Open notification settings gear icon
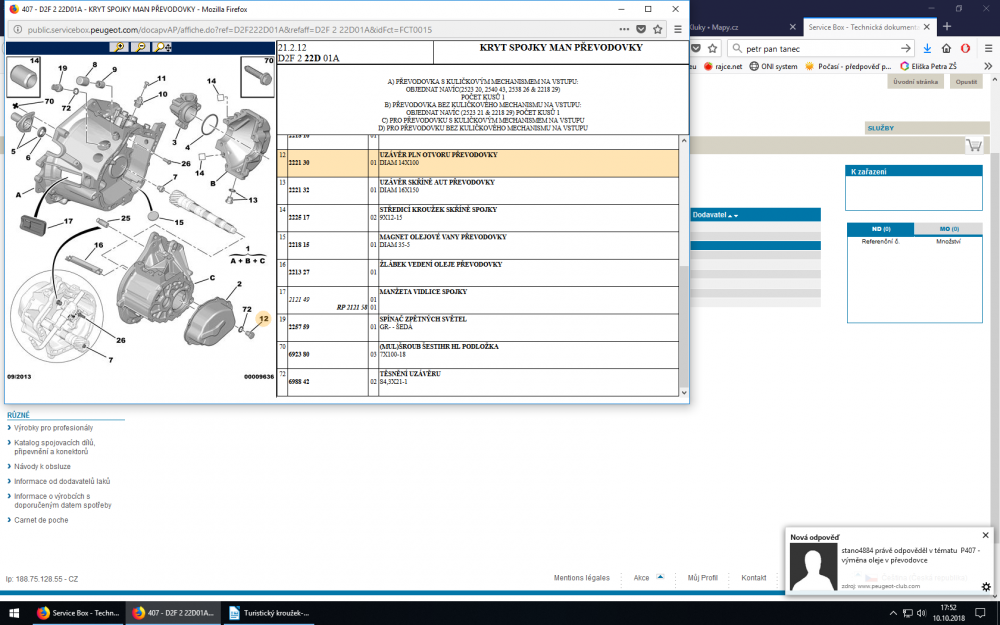1000x625 pixels. [986, 586]
